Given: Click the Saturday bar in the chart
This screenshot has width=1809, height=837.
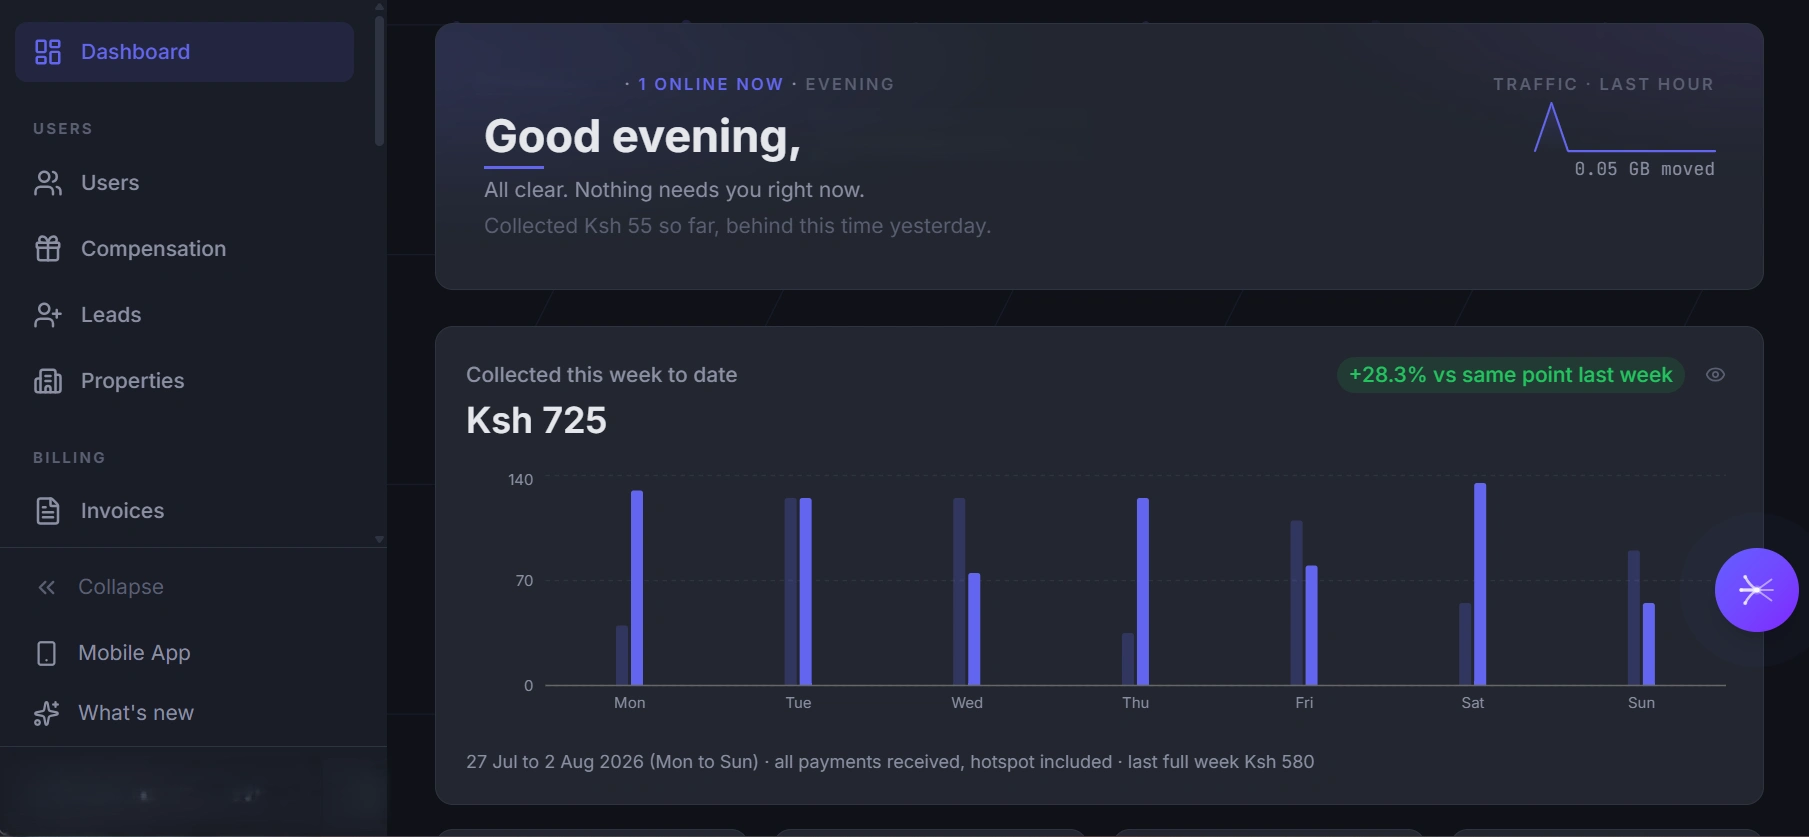Looking at the screenshot, I should pos(1480,584).
